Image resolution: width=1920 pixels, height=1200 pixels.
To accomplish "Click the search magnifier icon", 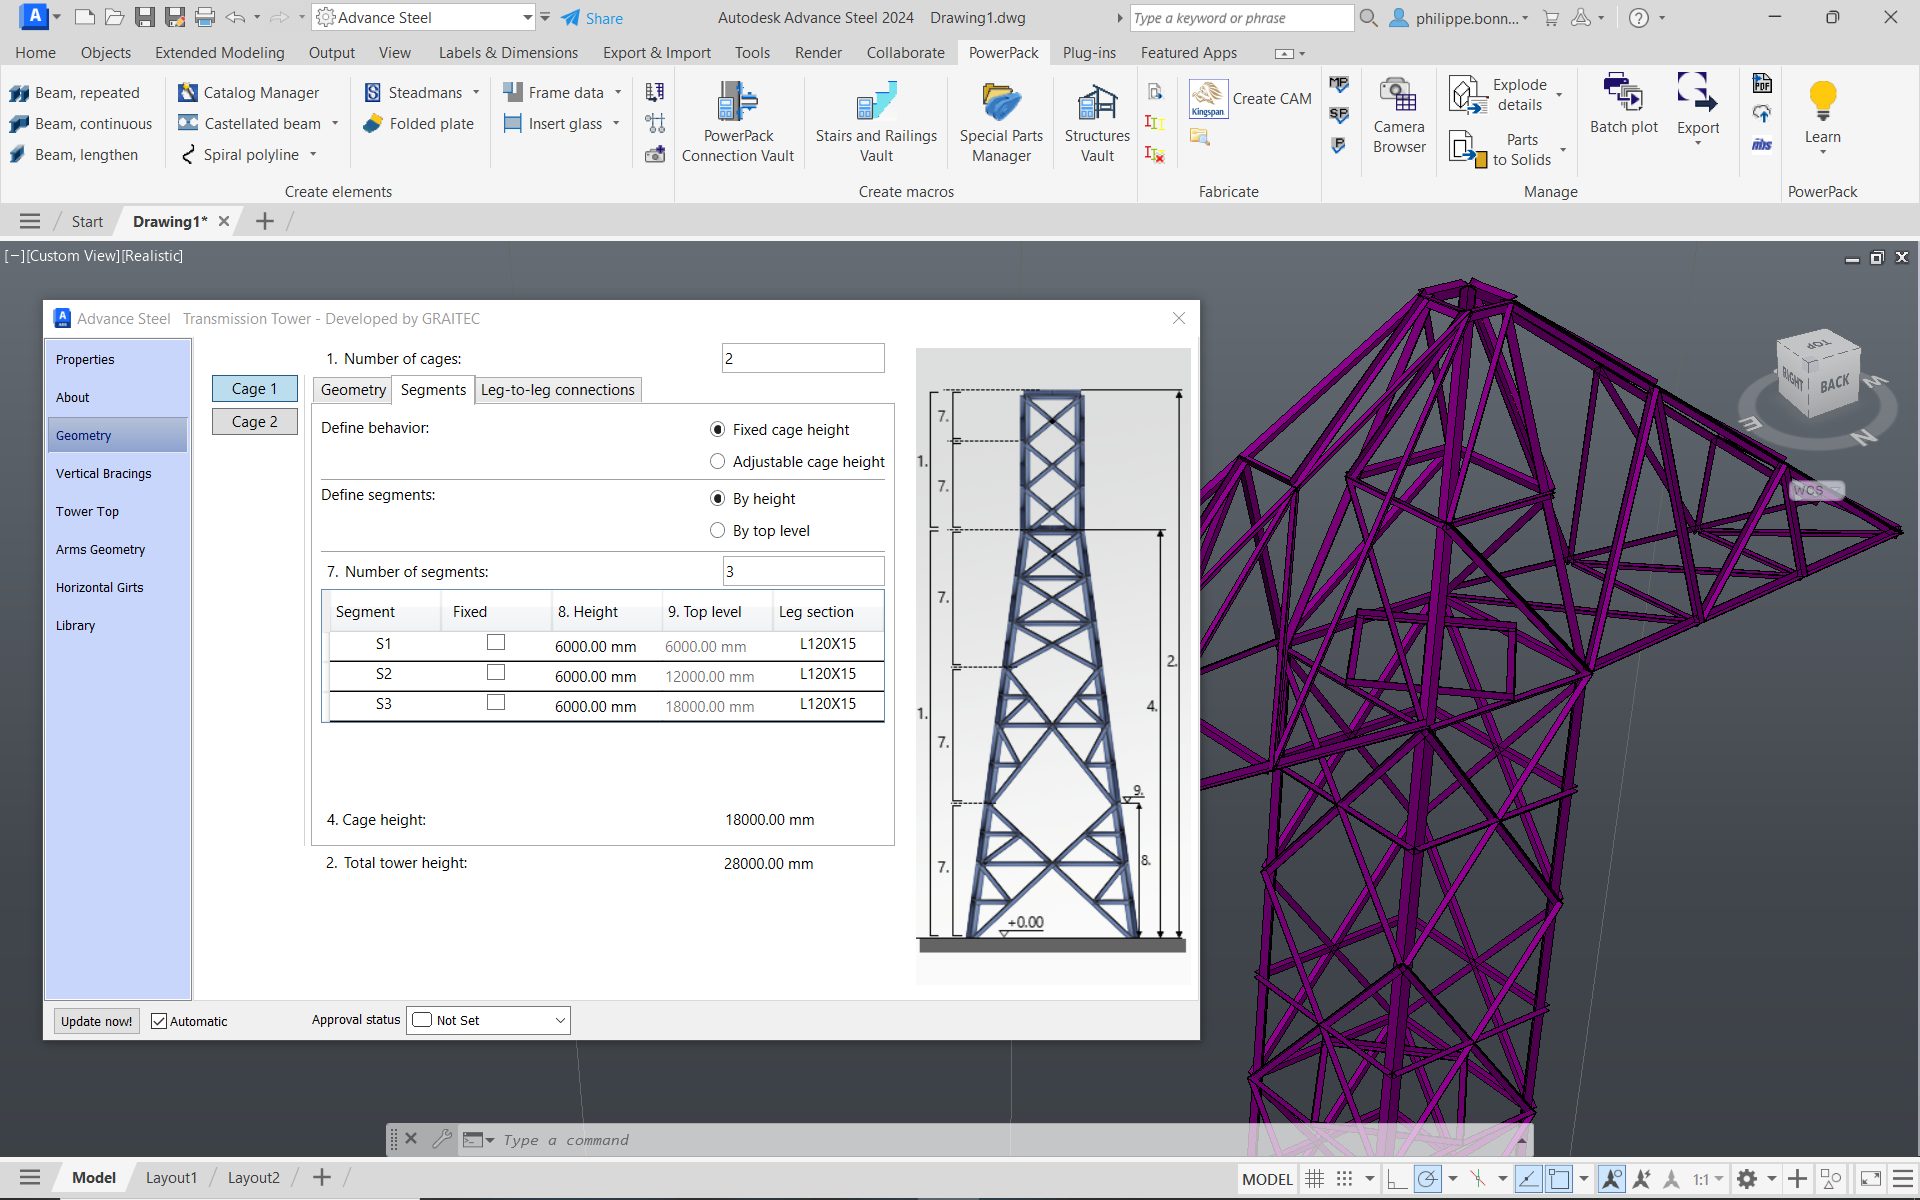I will [x=1368, y=18].
